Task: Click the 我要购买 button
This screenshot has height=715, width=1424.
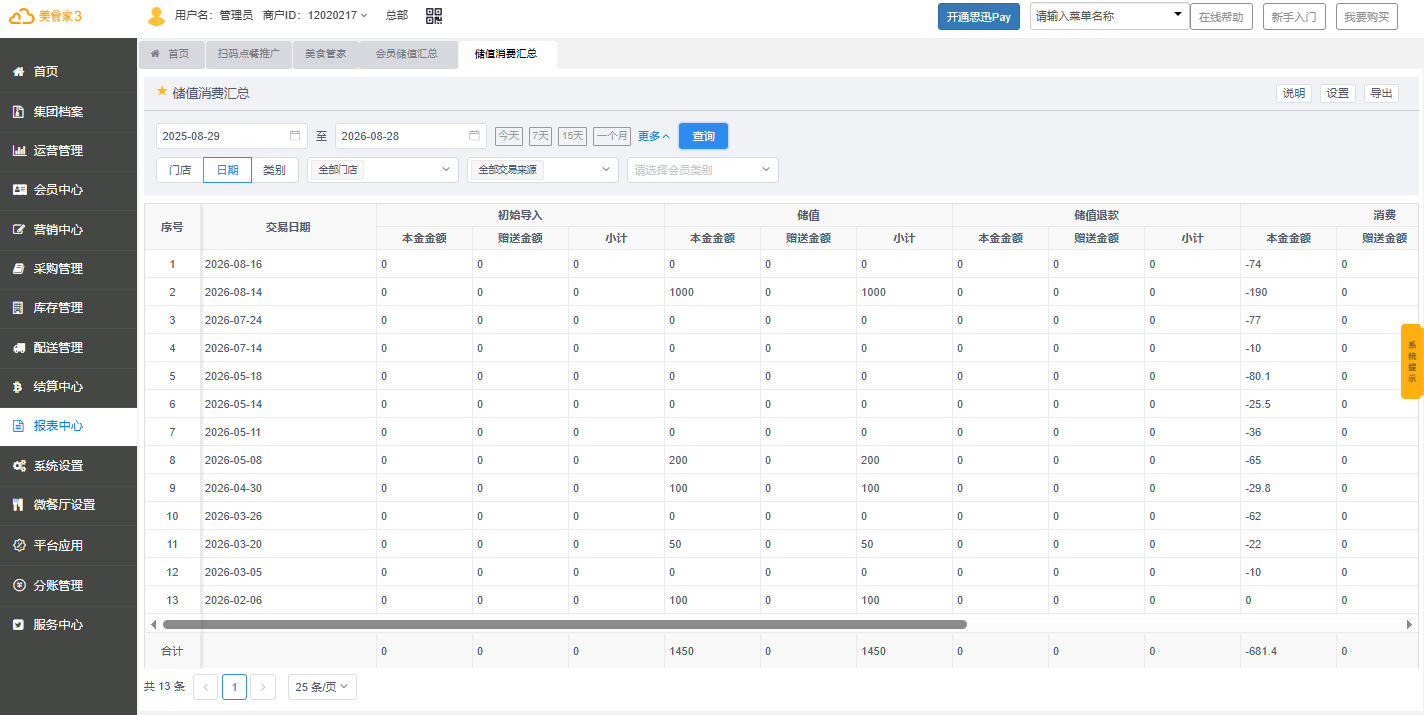Action: (x=1367, y=16)
